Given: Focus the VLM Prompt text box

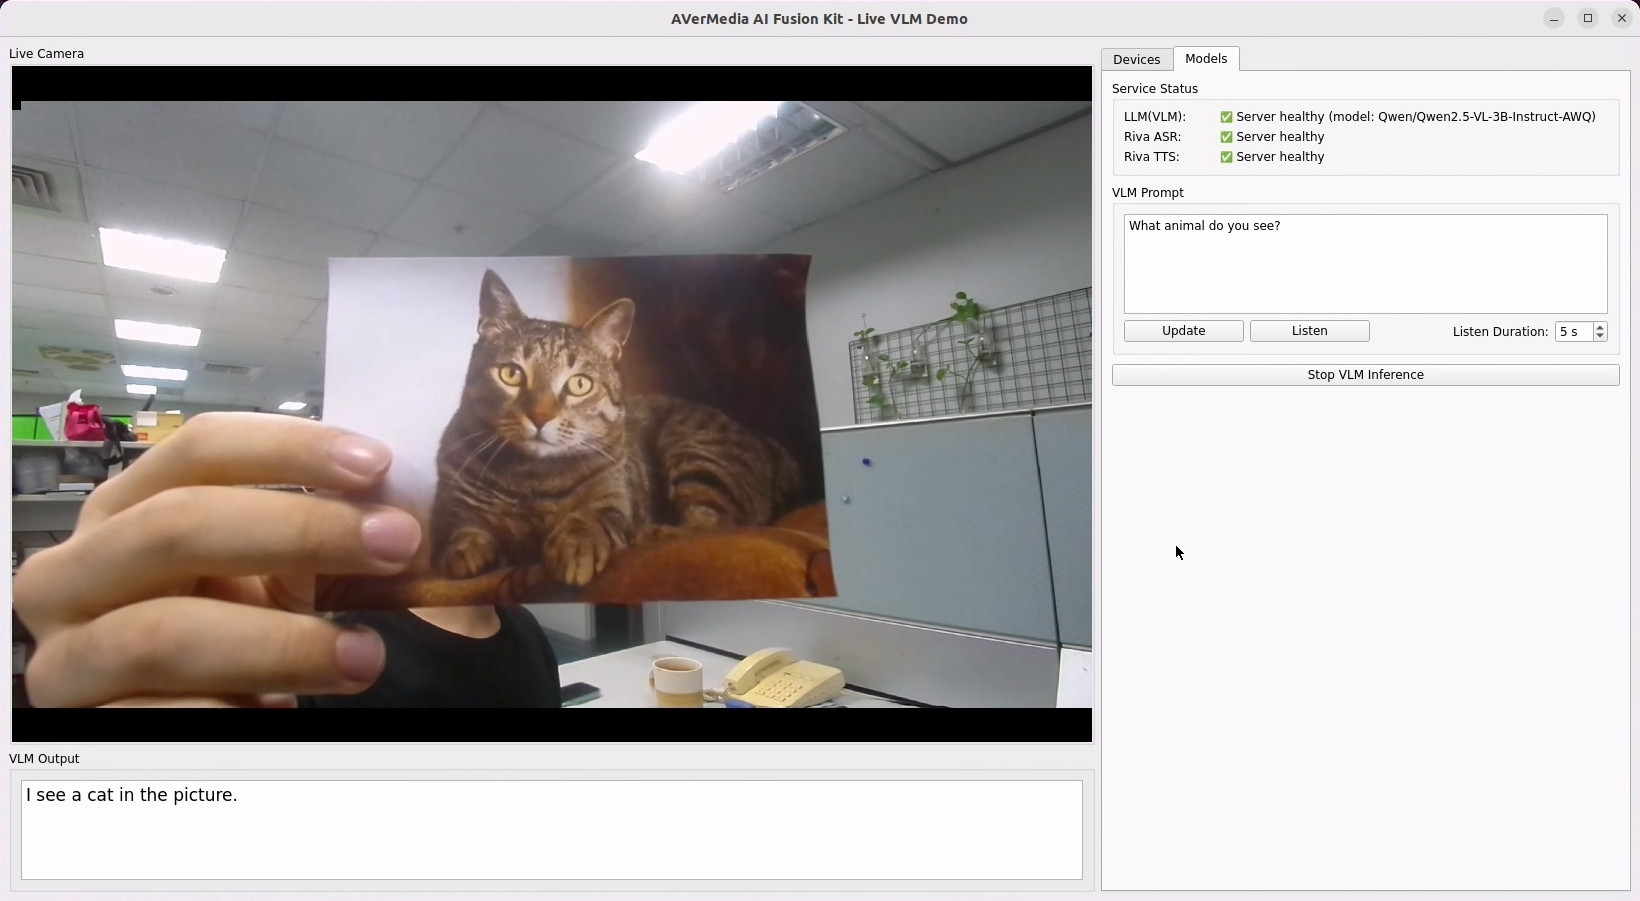Looking at the screenshot, I should pos(1365,265).
